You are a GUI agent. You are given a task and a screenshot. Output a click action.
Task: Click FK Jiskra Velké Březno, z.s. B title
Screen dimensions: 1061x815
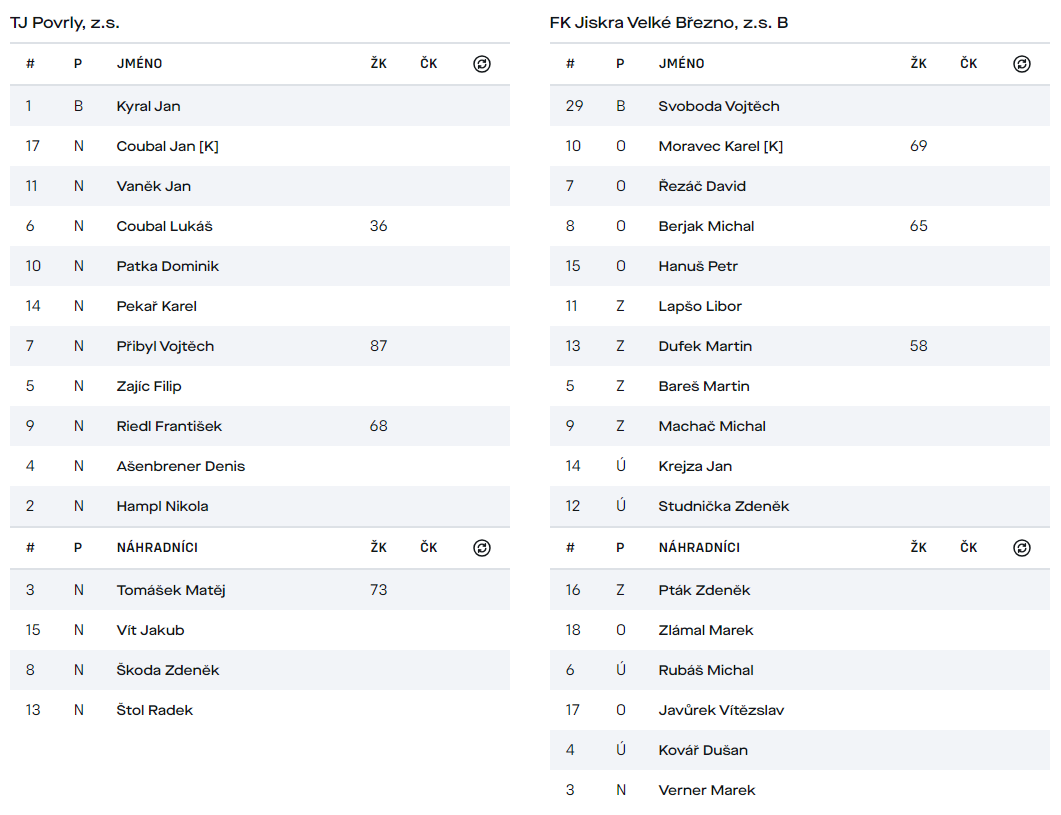coord(669,23)
